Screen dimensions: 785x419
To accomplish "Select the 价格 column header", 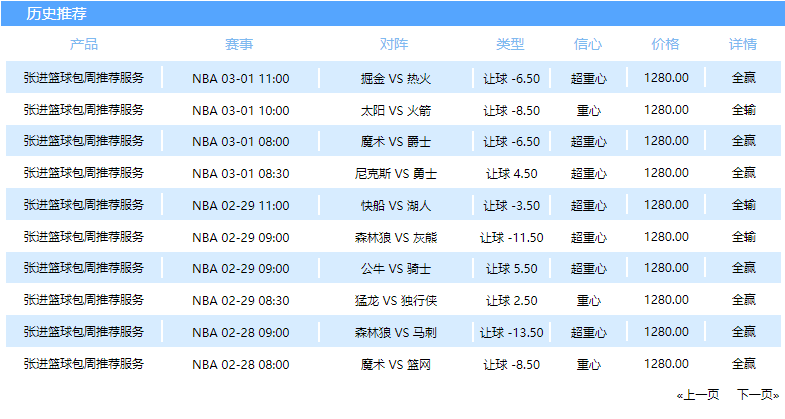I will 665,44.
